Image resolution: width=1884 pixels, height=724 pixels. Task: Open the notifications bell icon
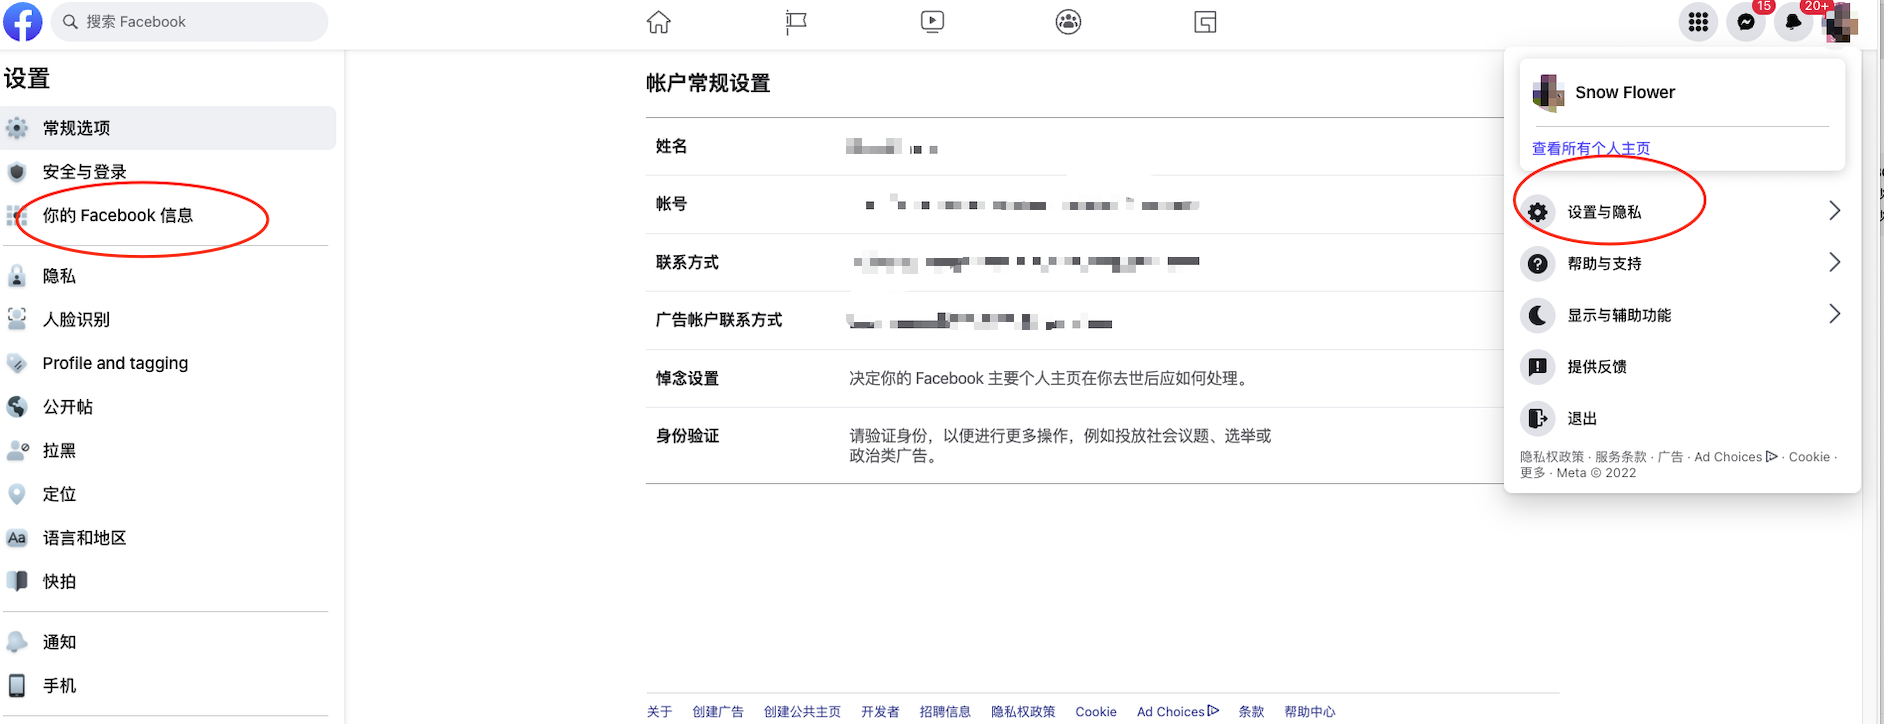tap(1794, 22)
